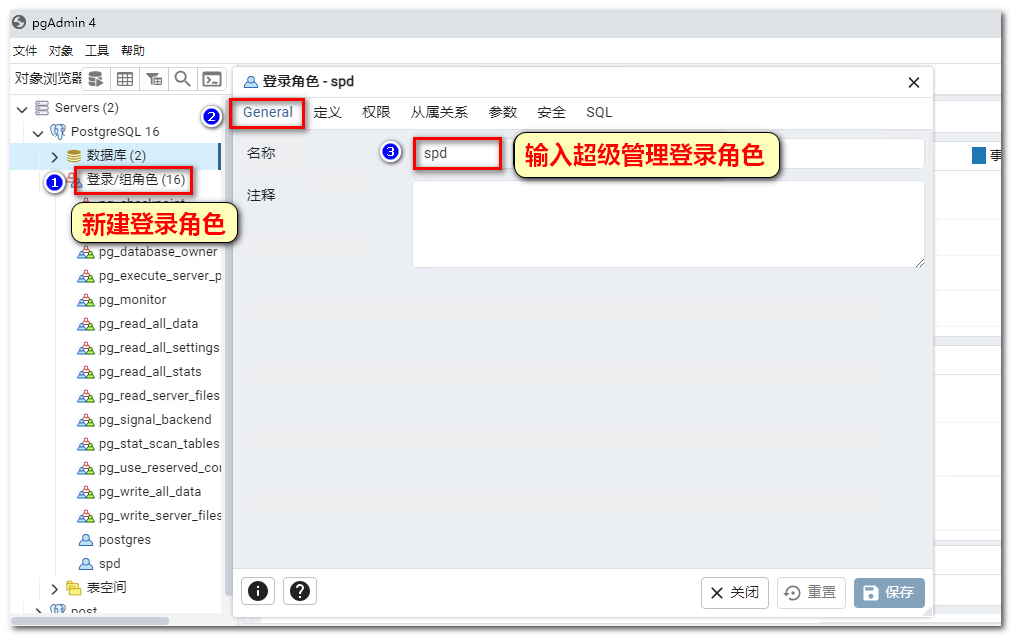This screenshot has height=637, width=1012.
Task: Open the view data table icon
Action: click(125, 79)
